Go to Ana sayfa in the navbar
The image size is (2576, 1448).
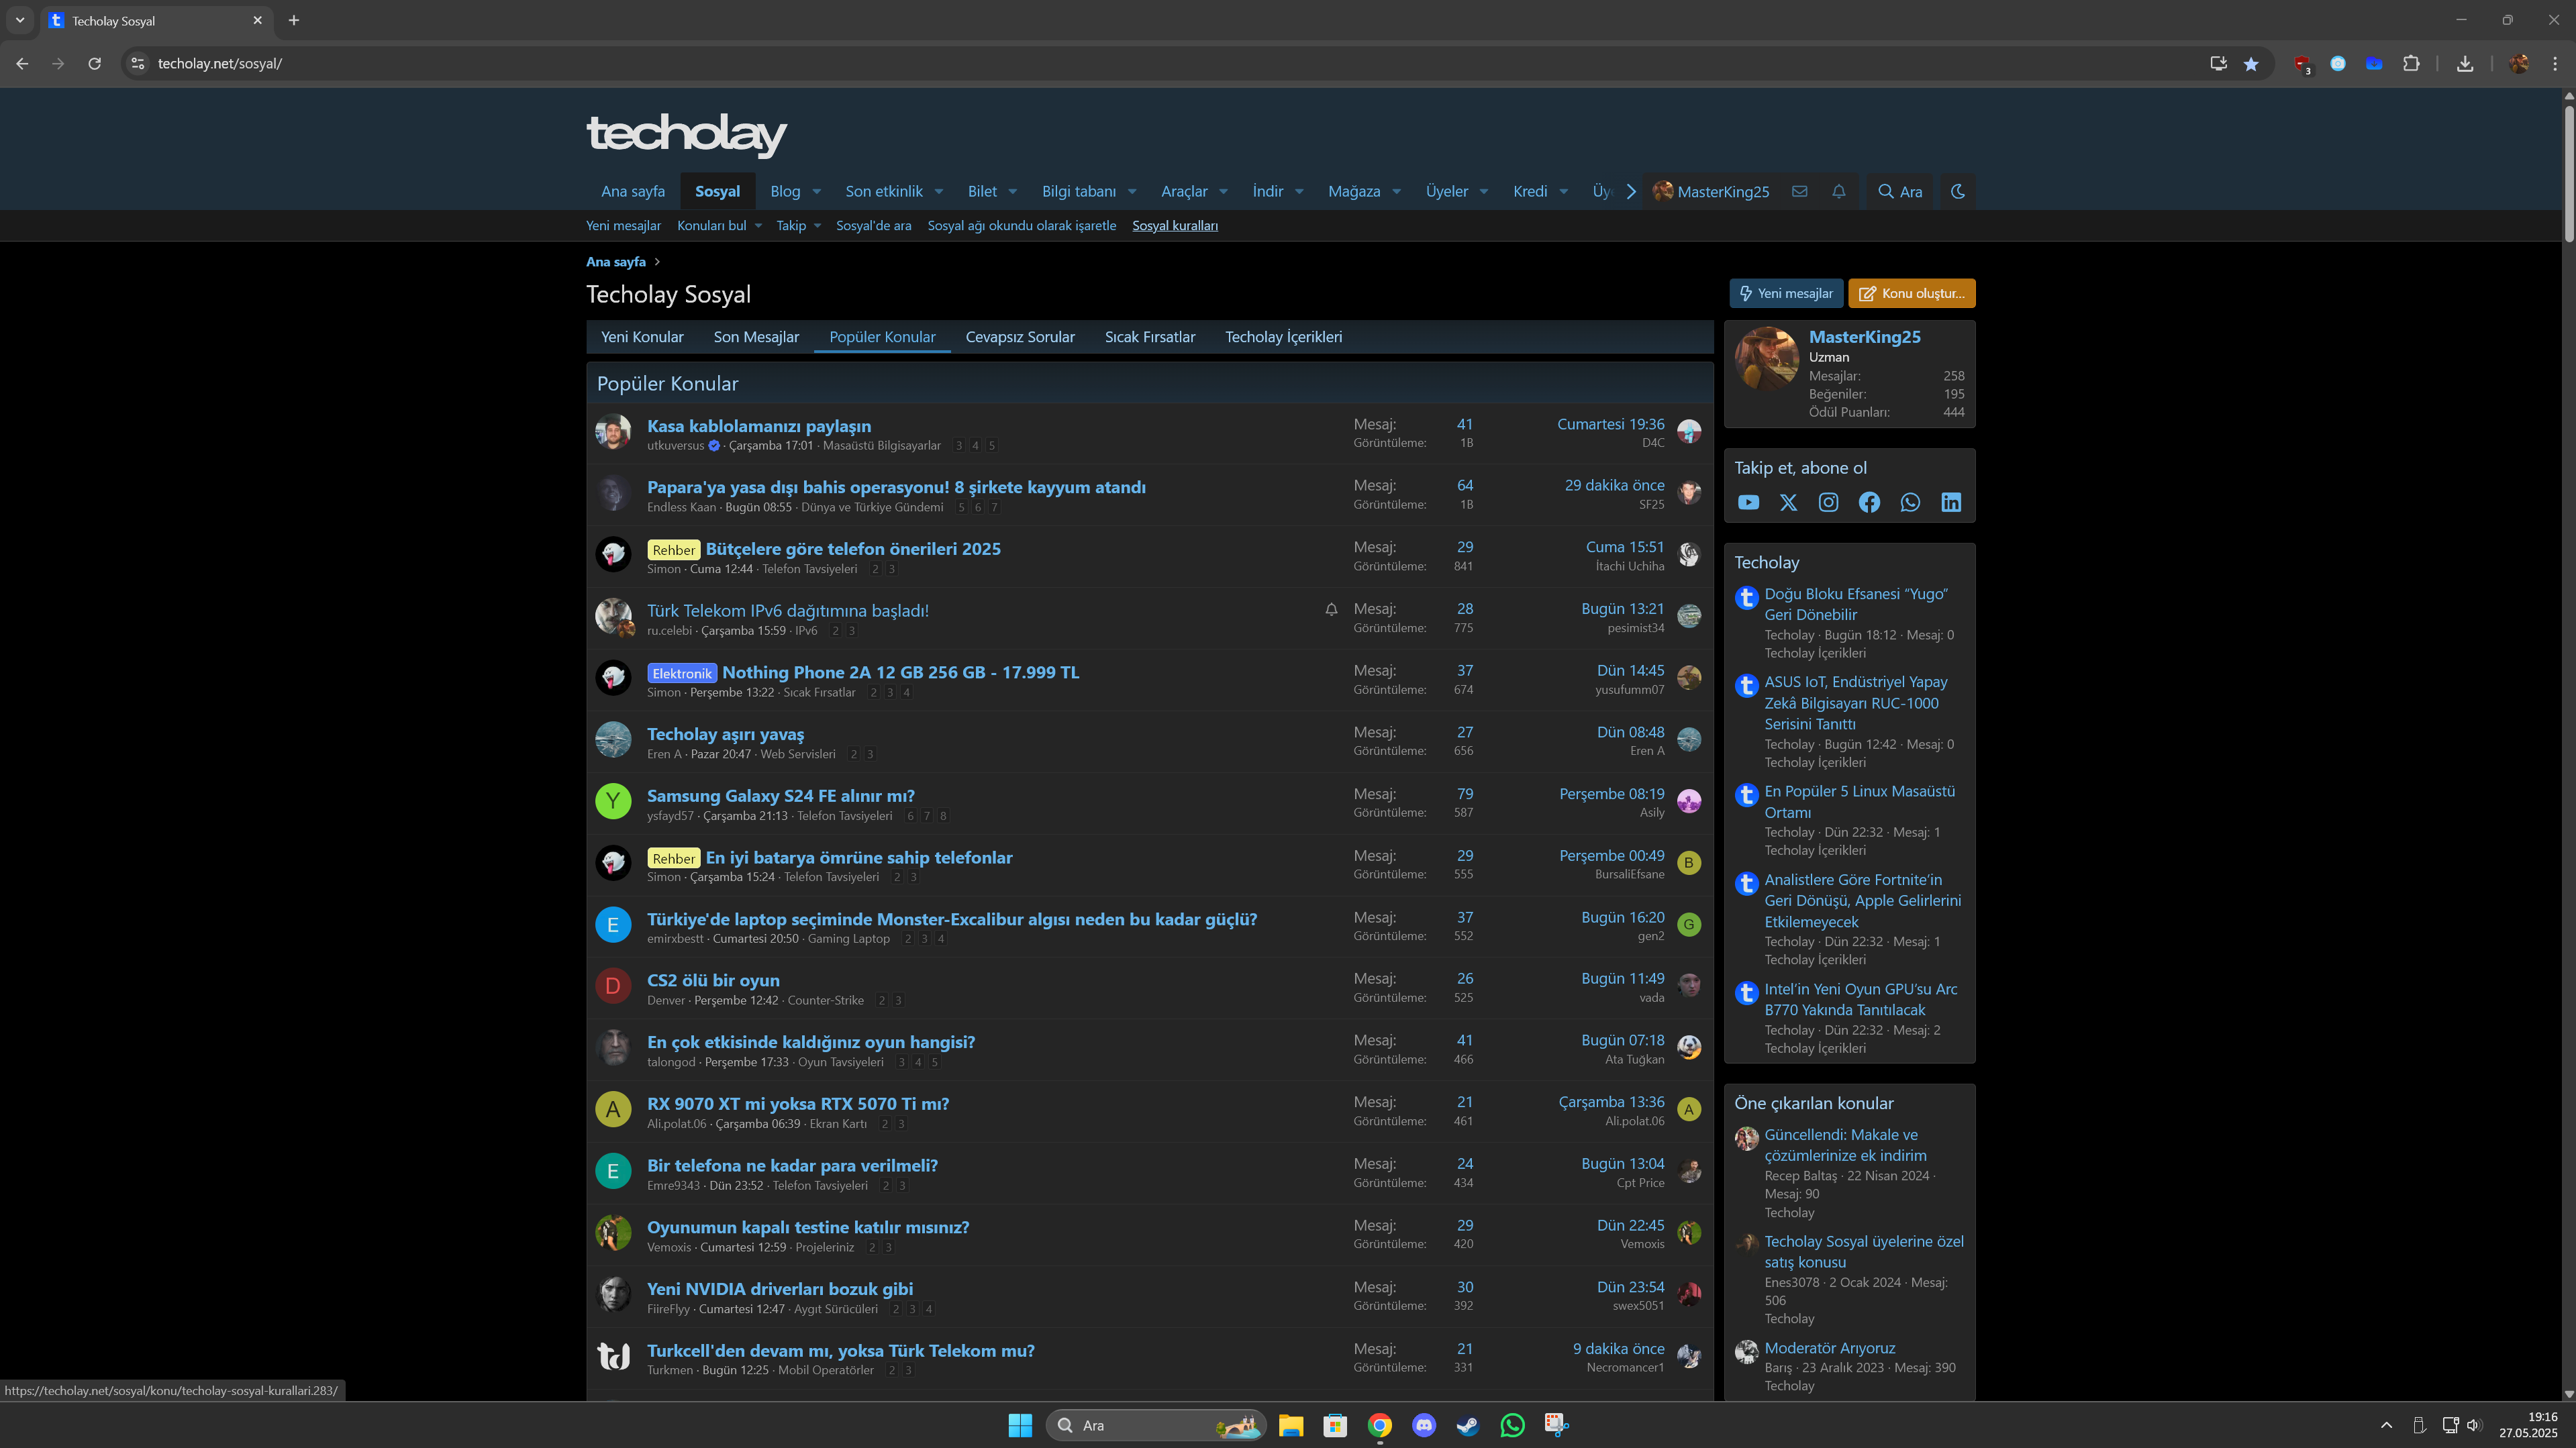coord(632,191)
